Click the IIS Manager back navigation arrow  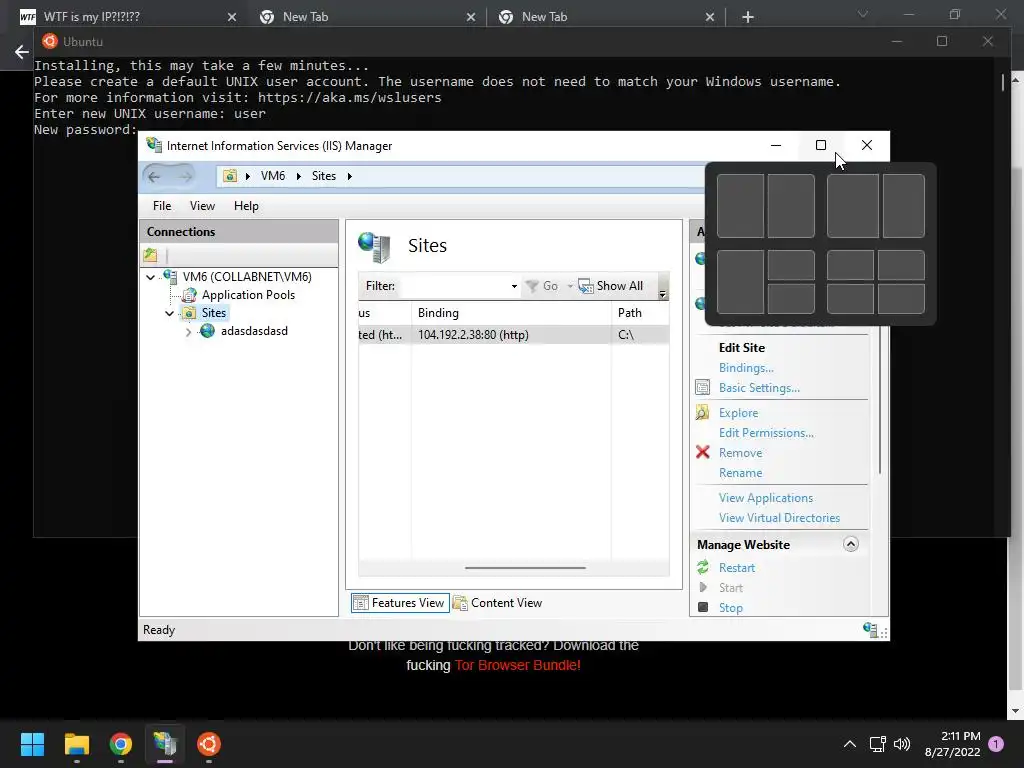154,176
